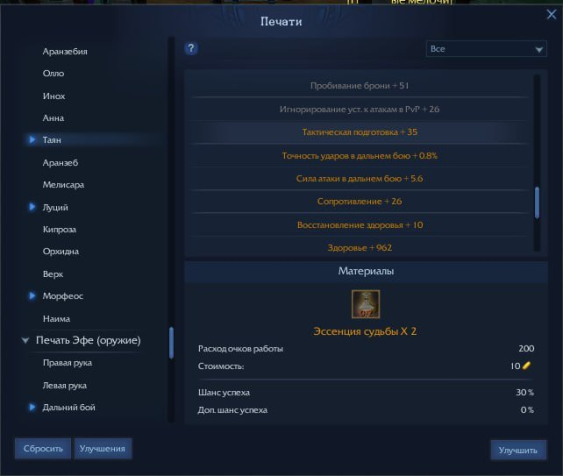This screenshot has height=476, width=563.
Task: Click the blue arrow marker beside Морфеос
Action: [x=32, y=296]
